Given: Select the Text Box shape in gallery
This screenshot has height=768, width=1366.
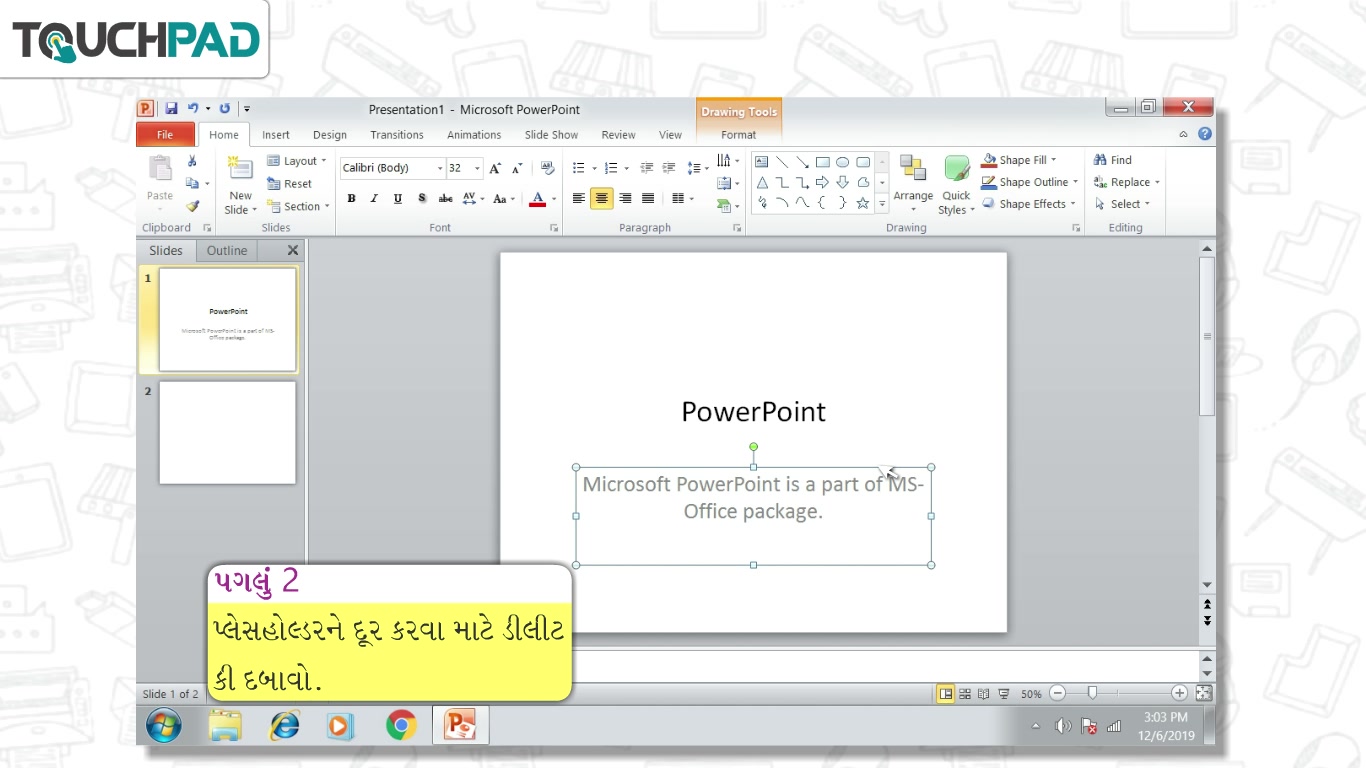Looking at the screenshot, I should click(762, 161).
